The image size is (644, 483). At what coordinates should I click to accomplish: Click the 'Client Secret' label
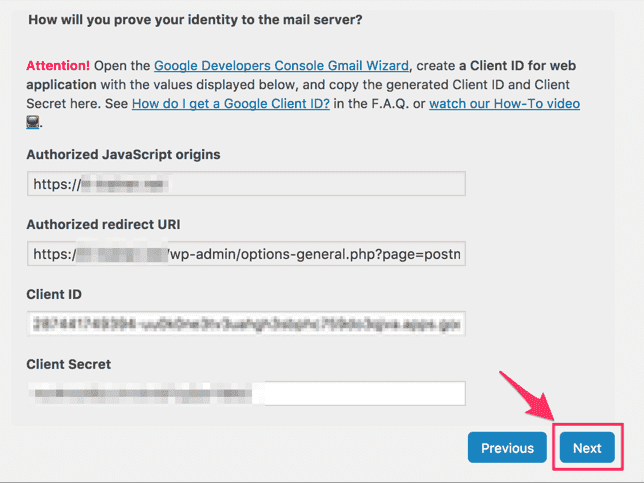click(x=69, y=364)
